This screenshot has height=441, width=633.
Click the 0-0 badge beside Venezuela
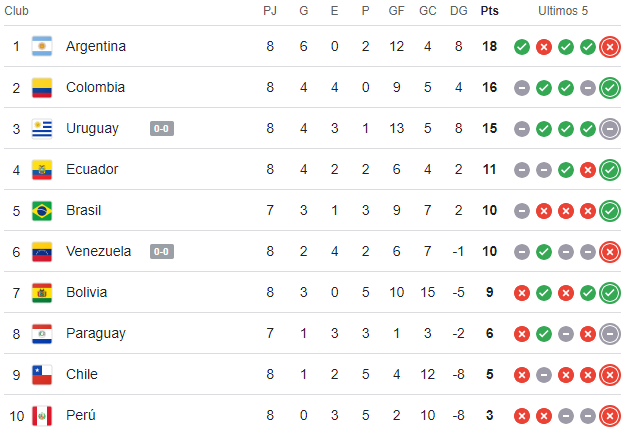(x=163, y=251)
